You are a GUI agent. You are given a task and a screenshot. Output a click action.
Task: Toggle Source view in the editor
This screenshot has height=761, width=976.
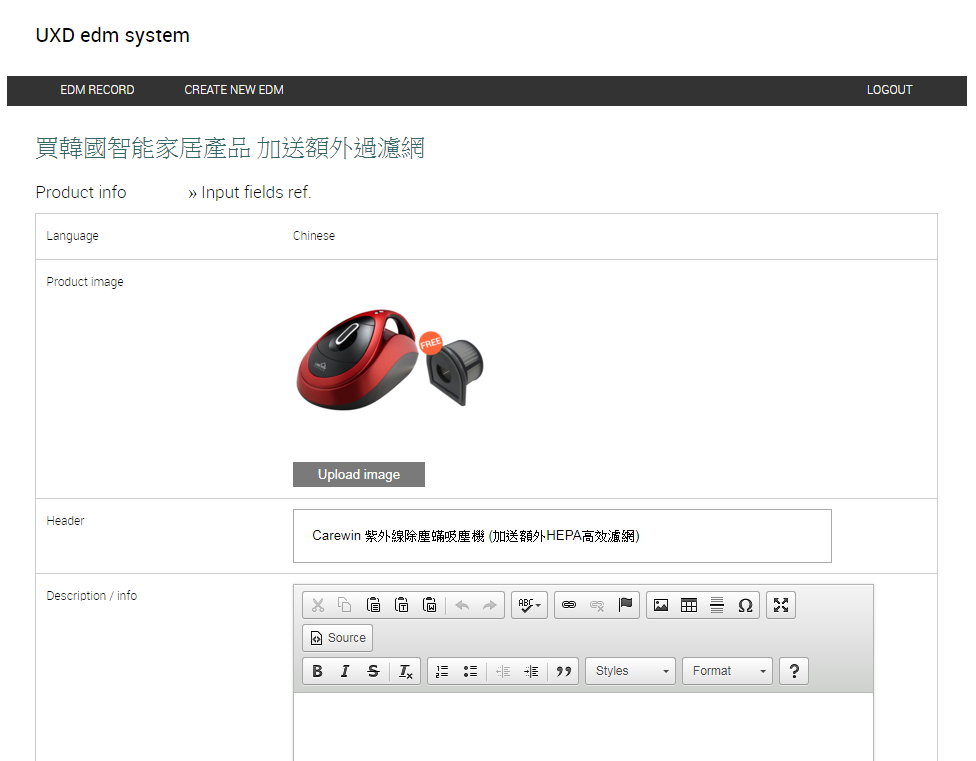(x=338, y=638)
